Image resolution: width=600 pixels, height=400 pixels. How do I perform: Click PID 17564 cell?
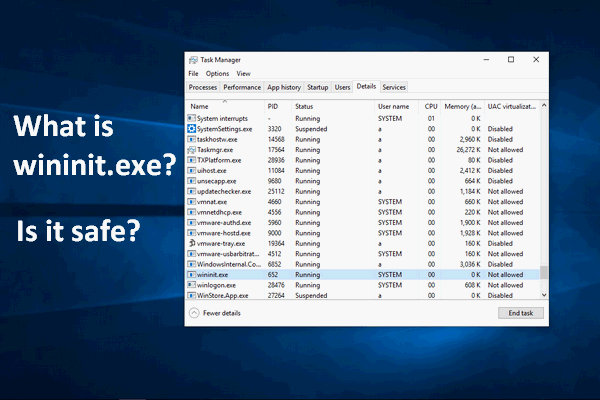pos(276,150)
